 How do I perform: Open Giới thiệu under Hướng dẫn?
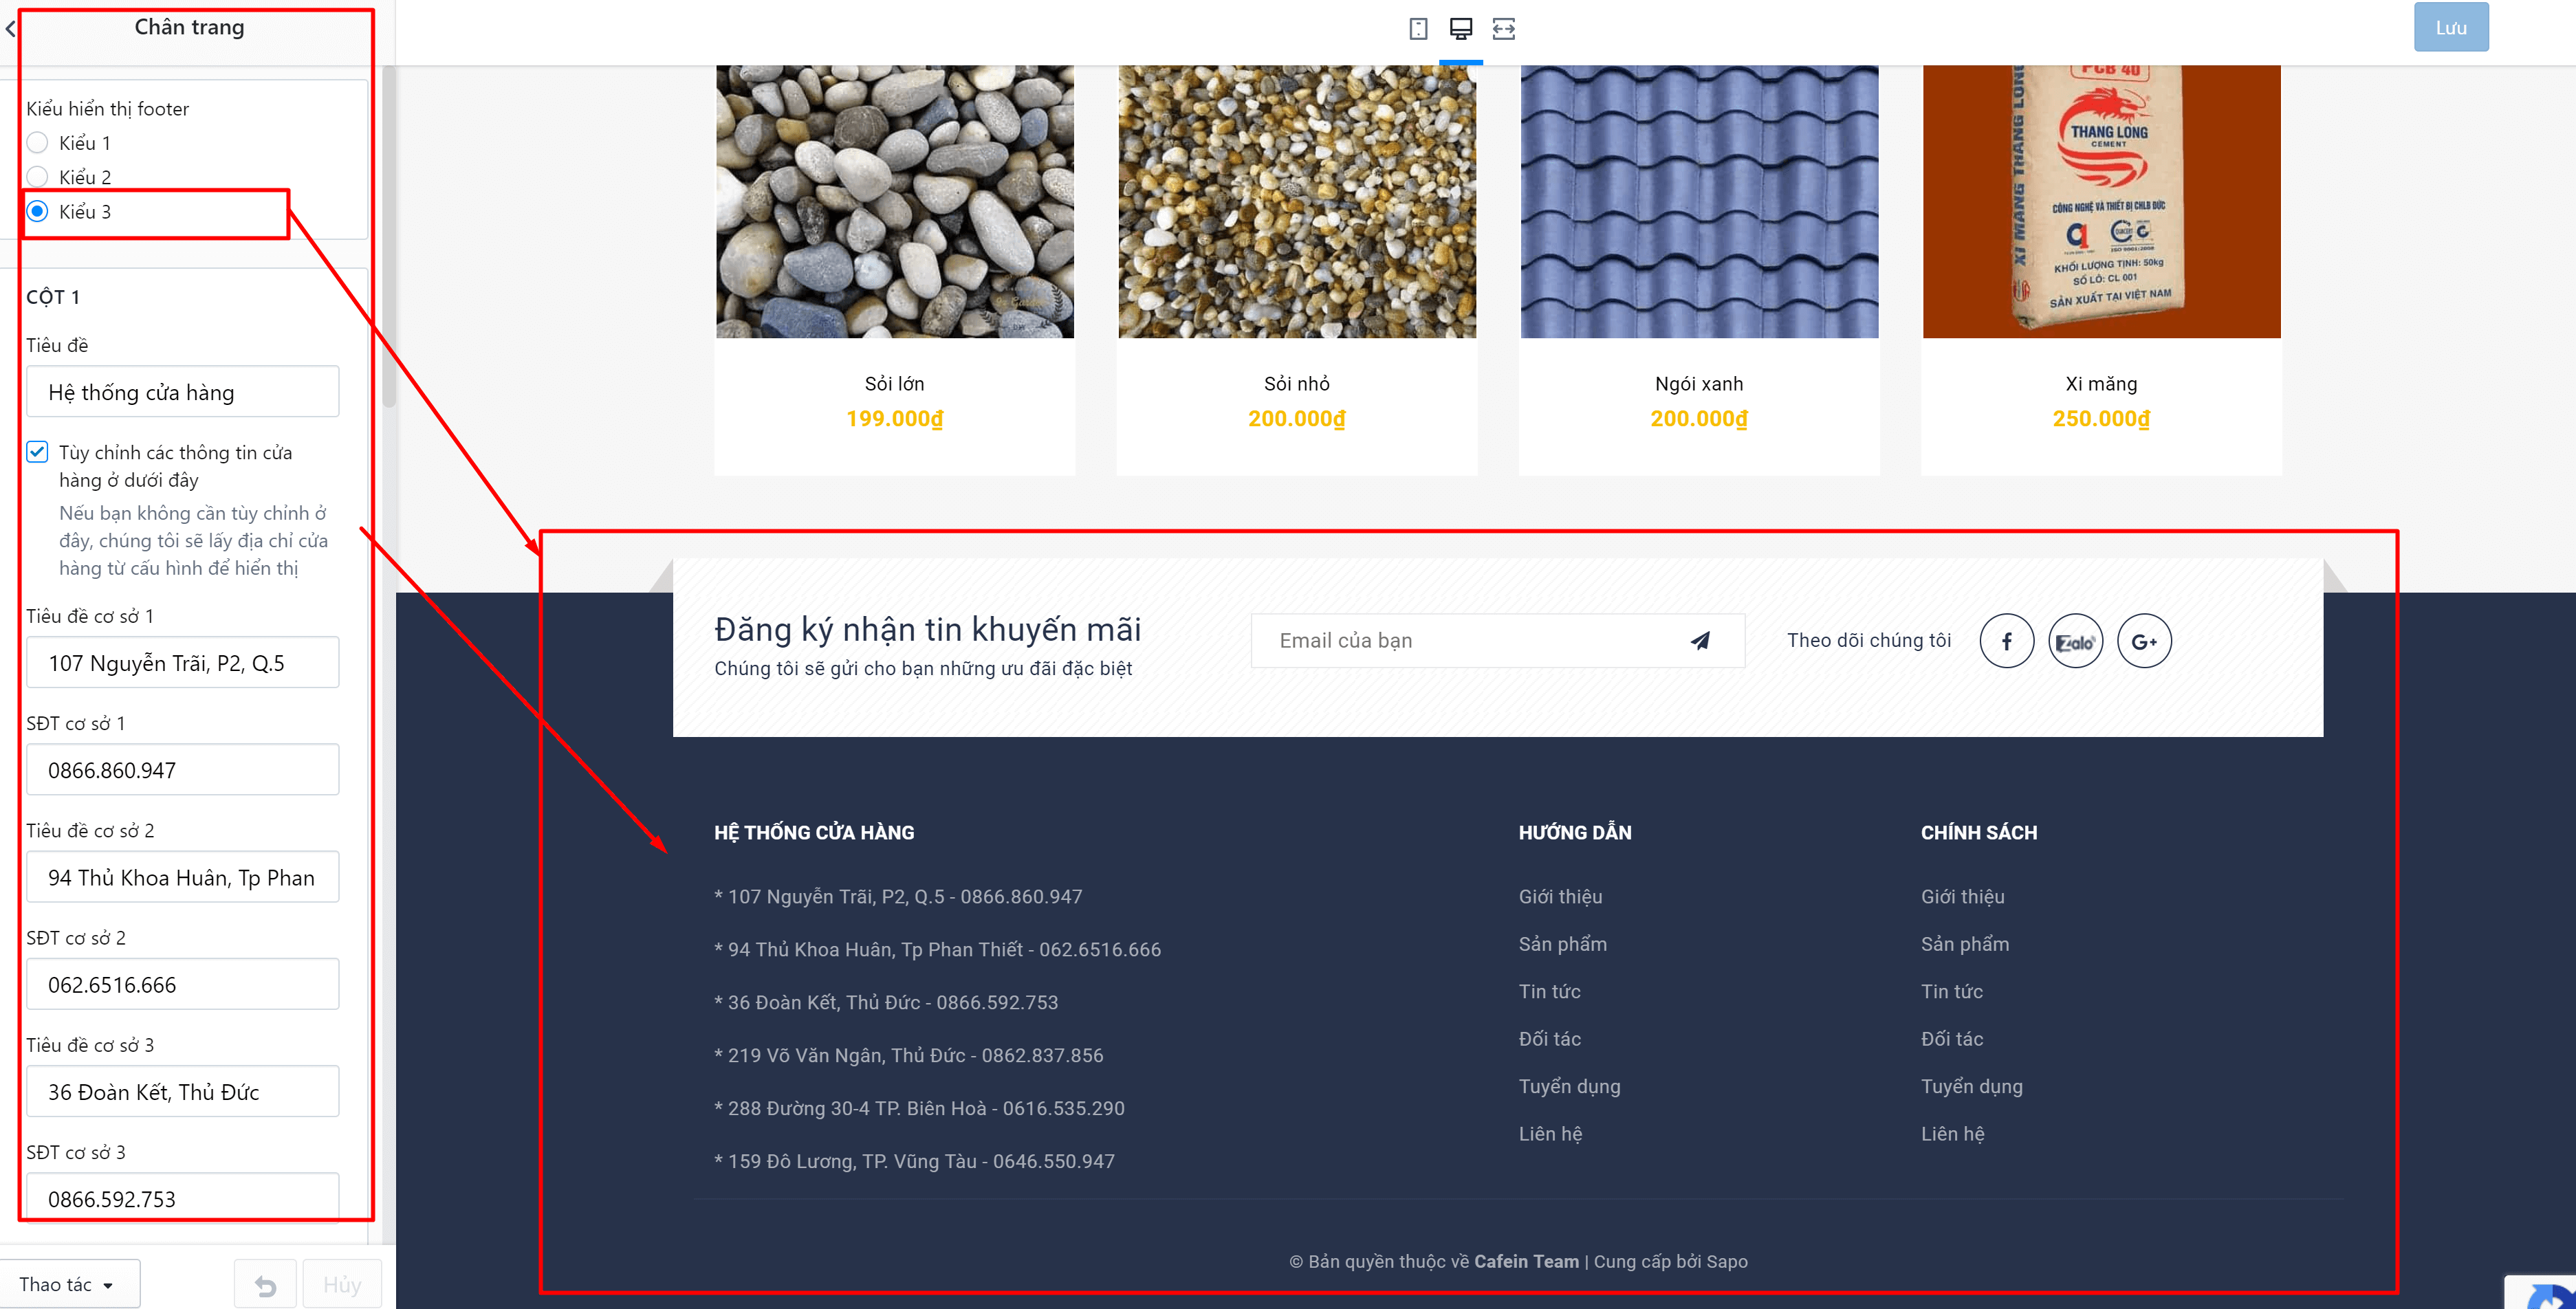pyautogui.click(x=1560, y=897)
